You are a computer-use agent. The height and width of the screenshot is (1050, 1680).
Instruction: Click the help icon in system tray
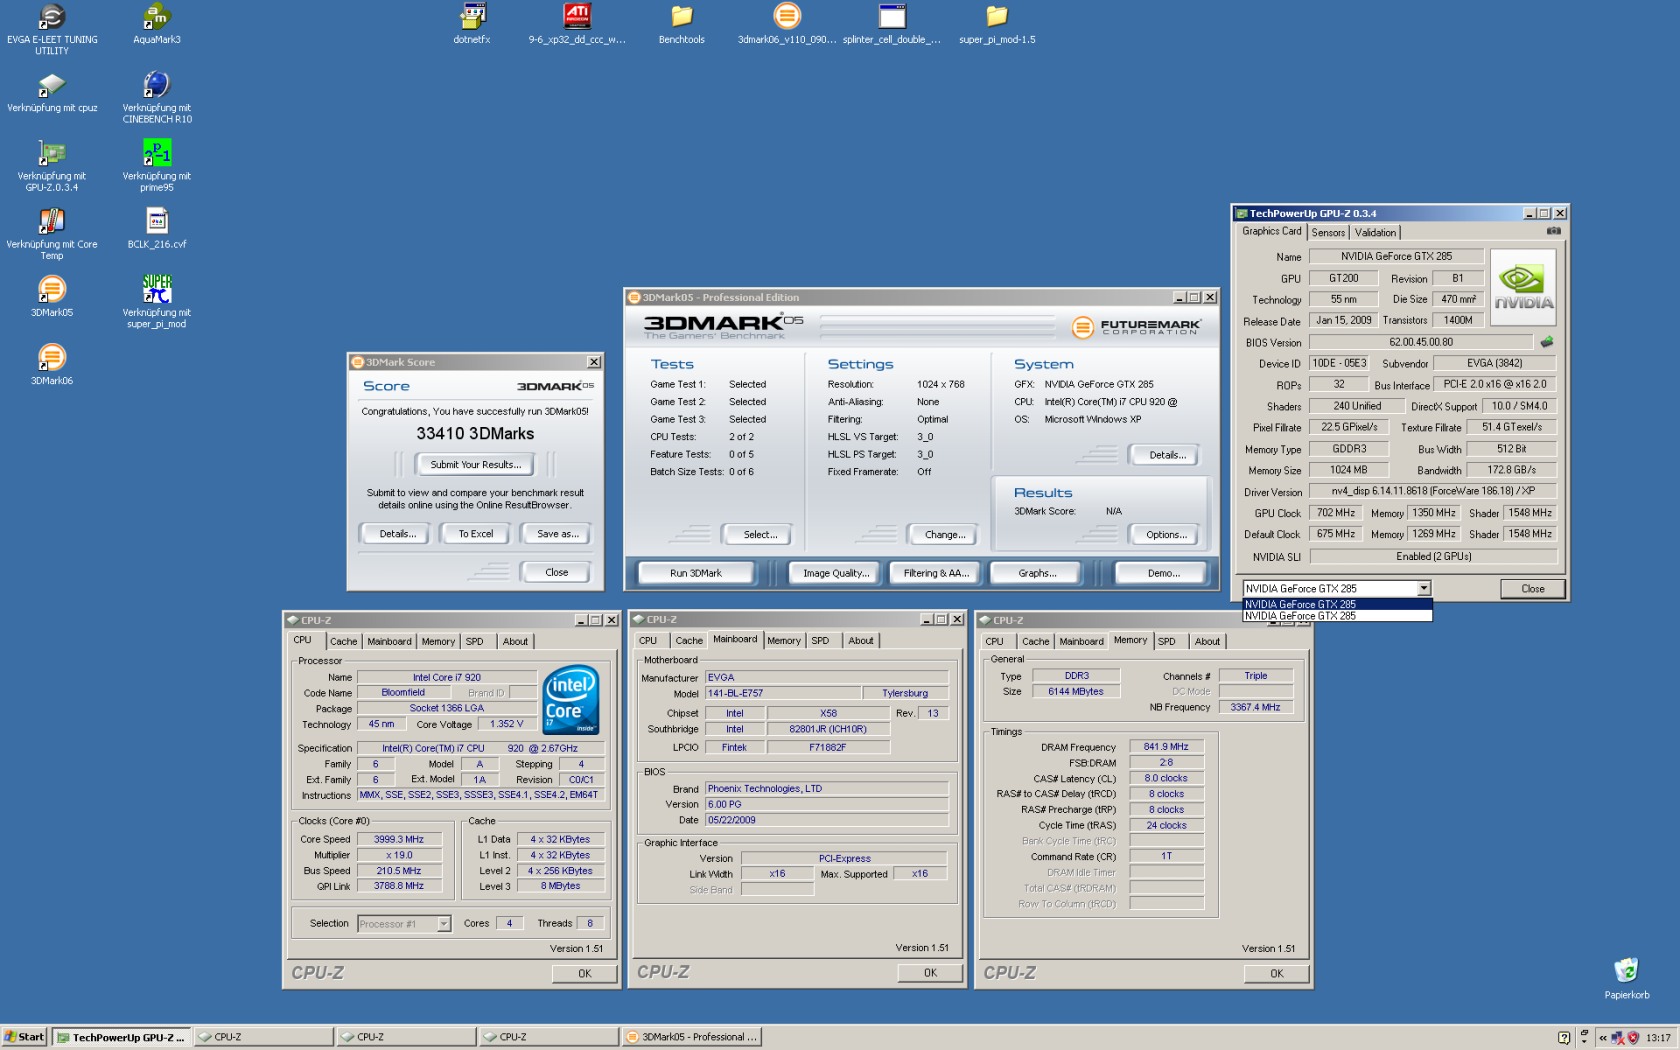pos(1565,1037)
